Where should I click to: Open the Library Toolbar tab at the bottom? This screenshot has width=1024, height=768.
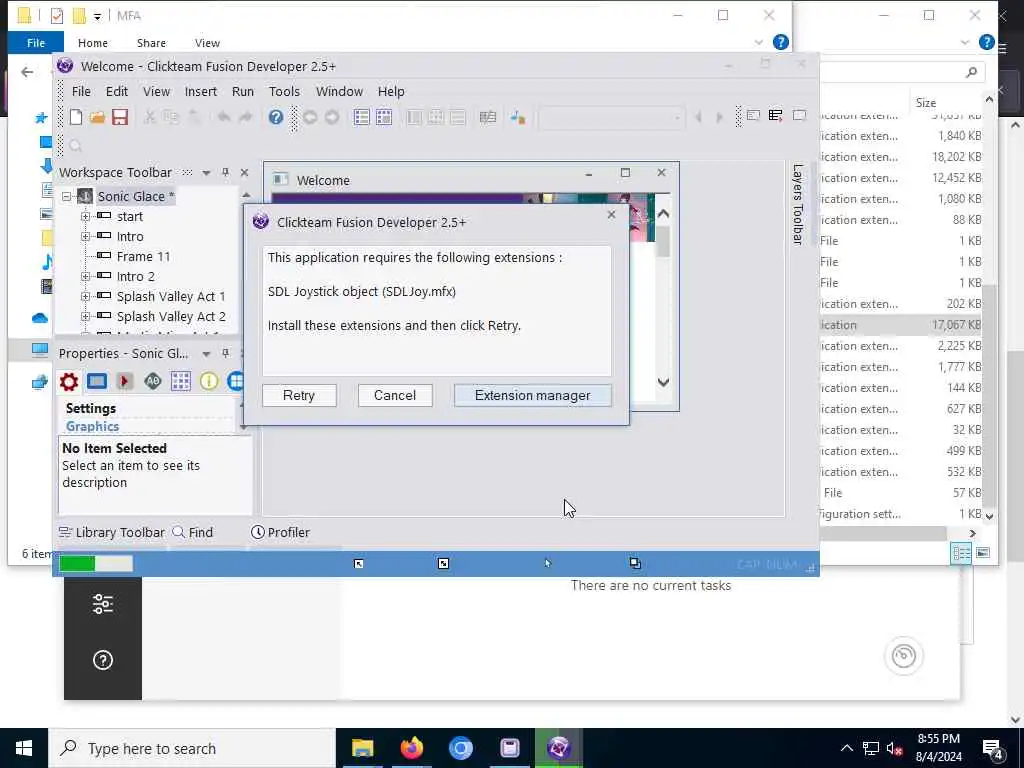pyautogui.click(x=112, y=532)
